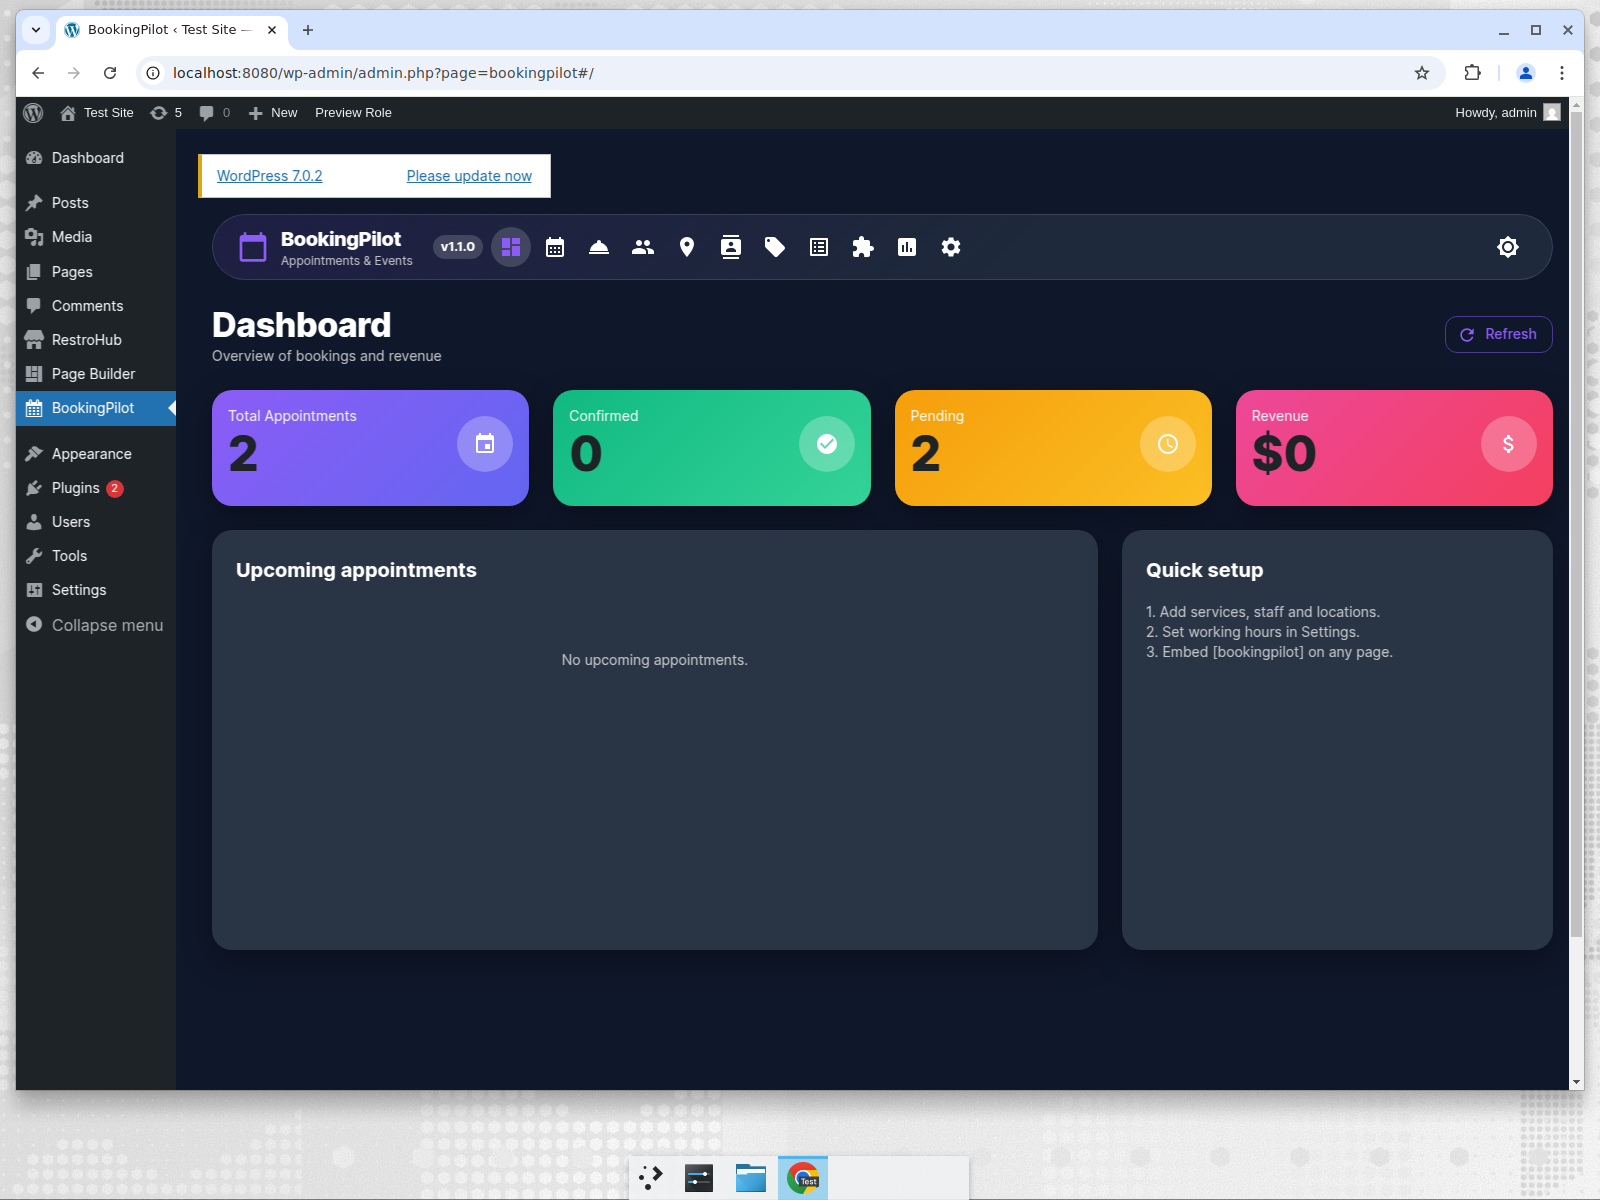1600x1200 pixels.
Task: Open Tools in the sidebar
Action: [96, 556]
